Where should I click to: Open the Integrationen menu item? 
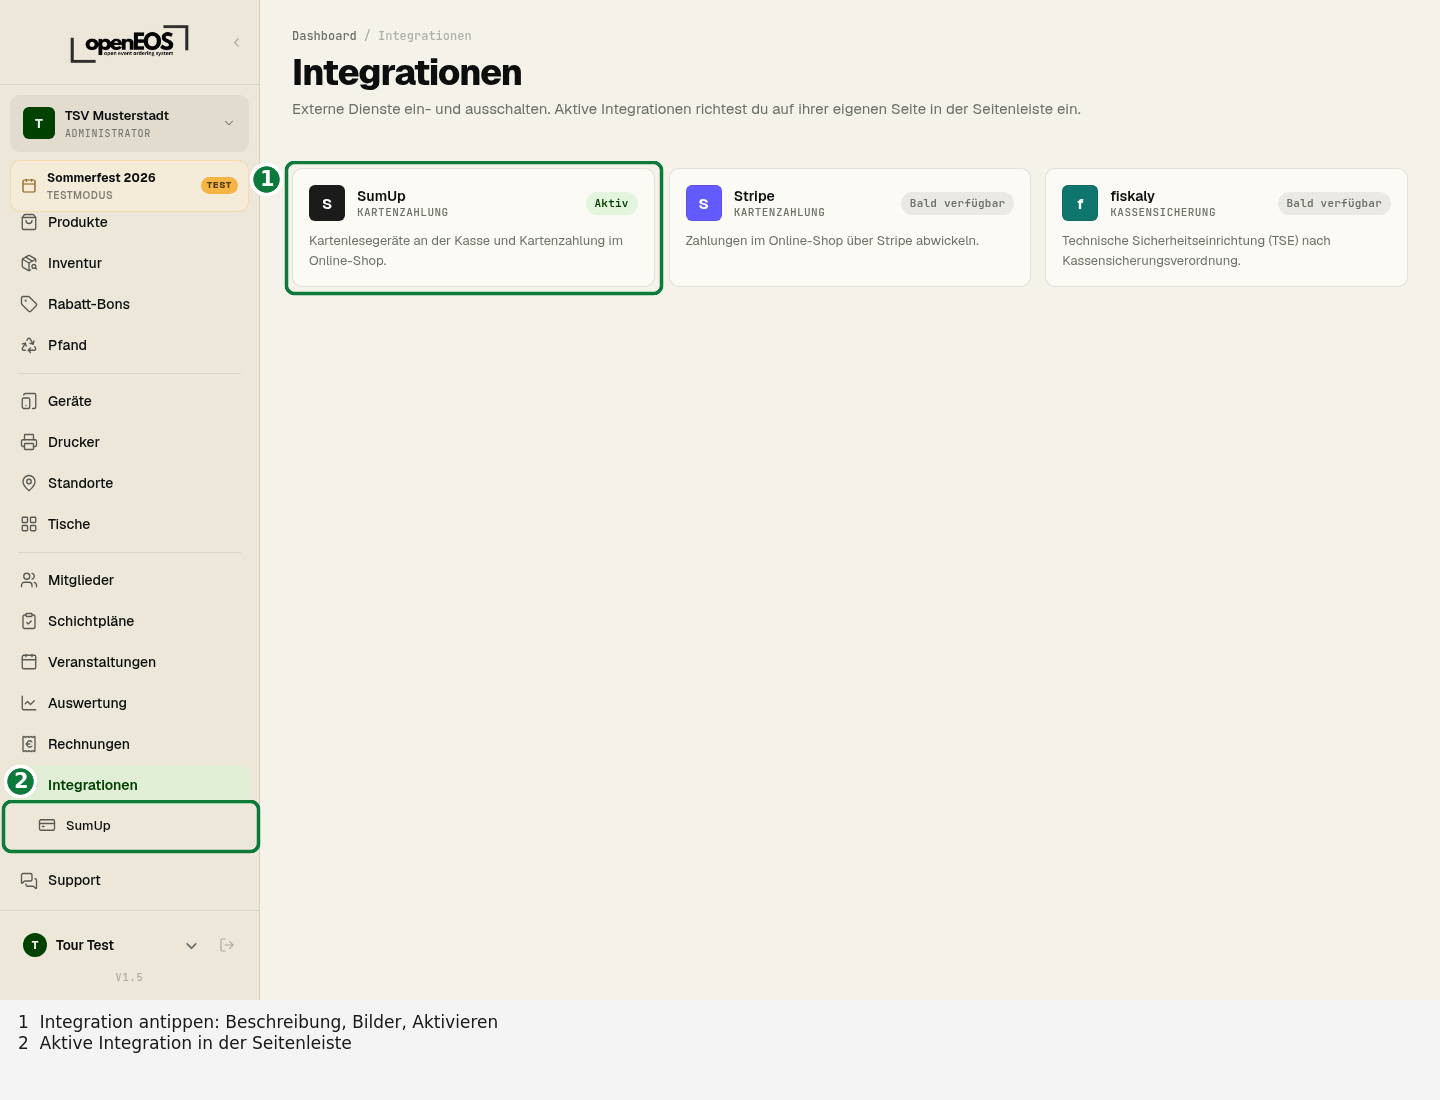[x=129, y=785]
